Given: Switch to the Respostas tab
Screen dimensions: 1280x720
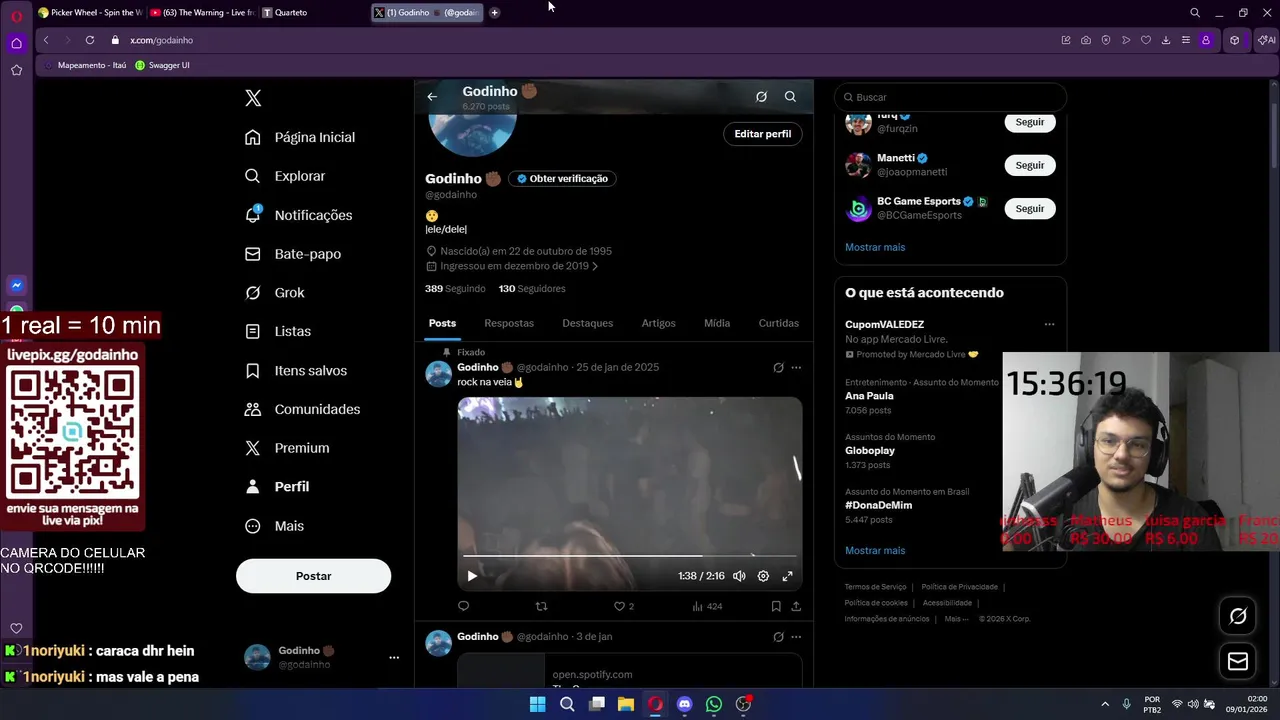Looking at the screenshot, I should click(509, 323).
